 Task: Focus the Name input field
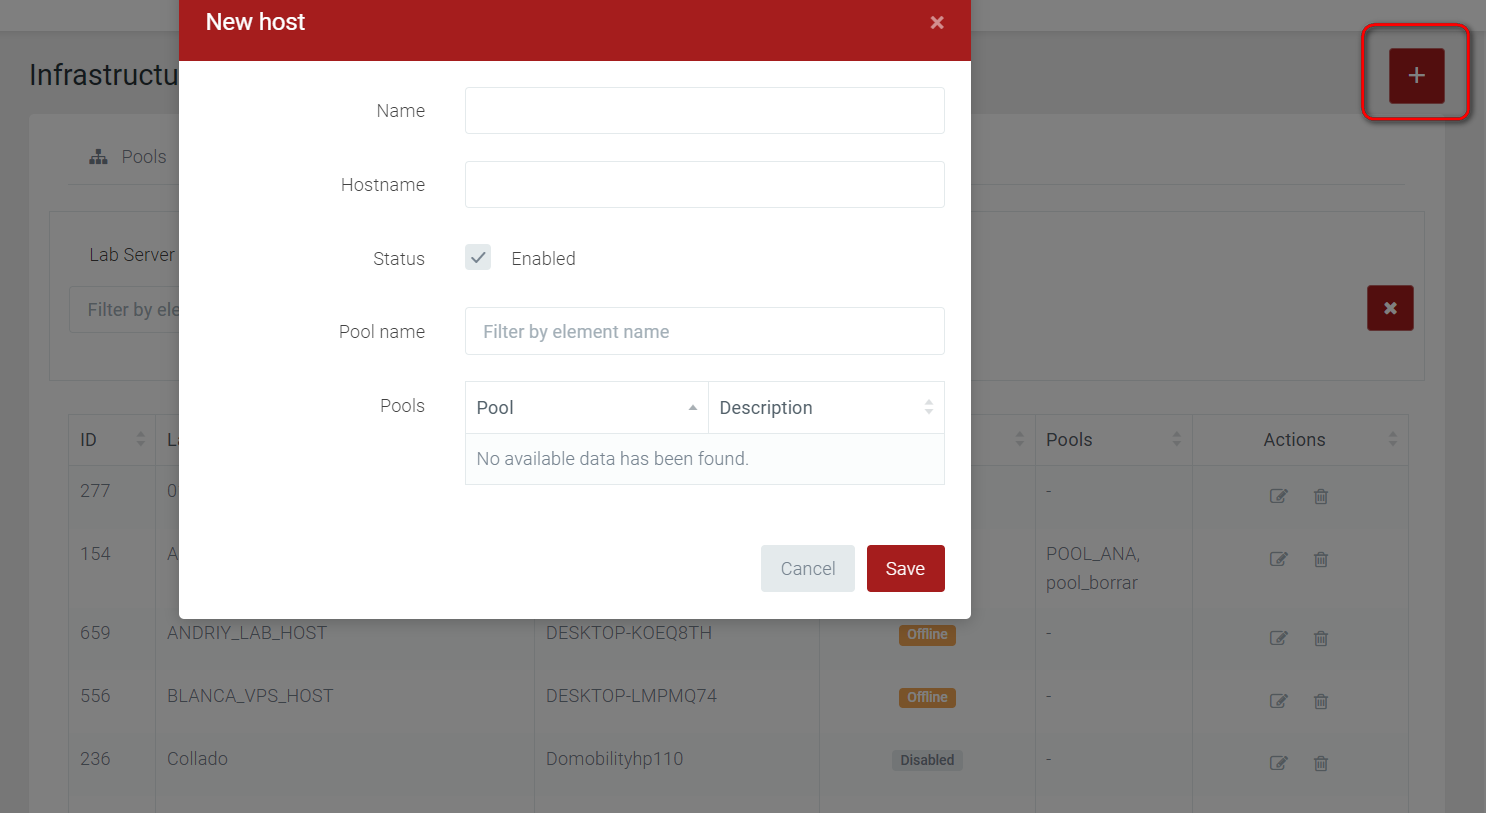coord(704,111)
